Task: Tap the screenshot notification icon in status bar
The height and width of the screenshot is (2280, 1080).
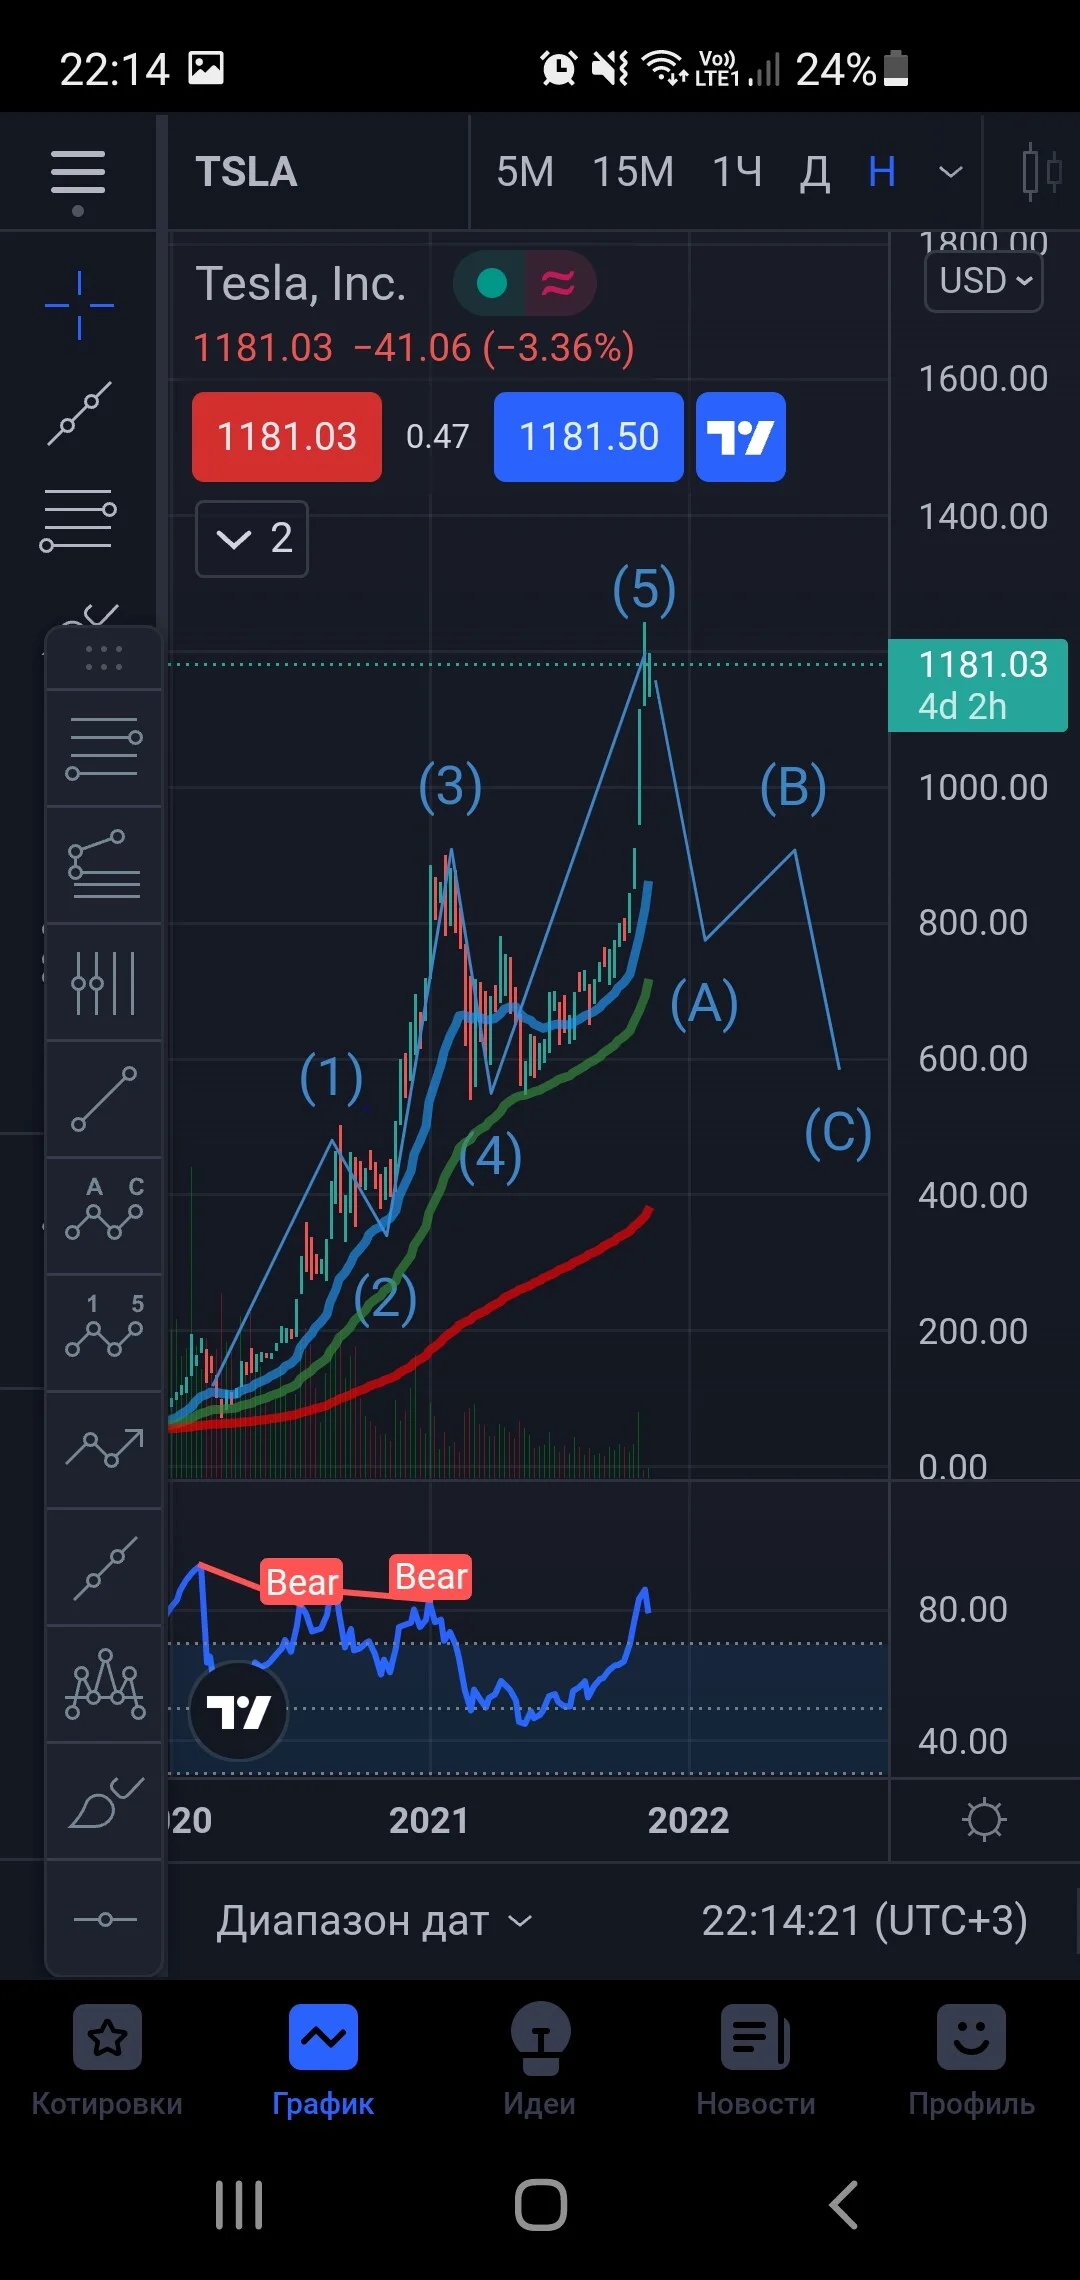Action: pos(206,68)
